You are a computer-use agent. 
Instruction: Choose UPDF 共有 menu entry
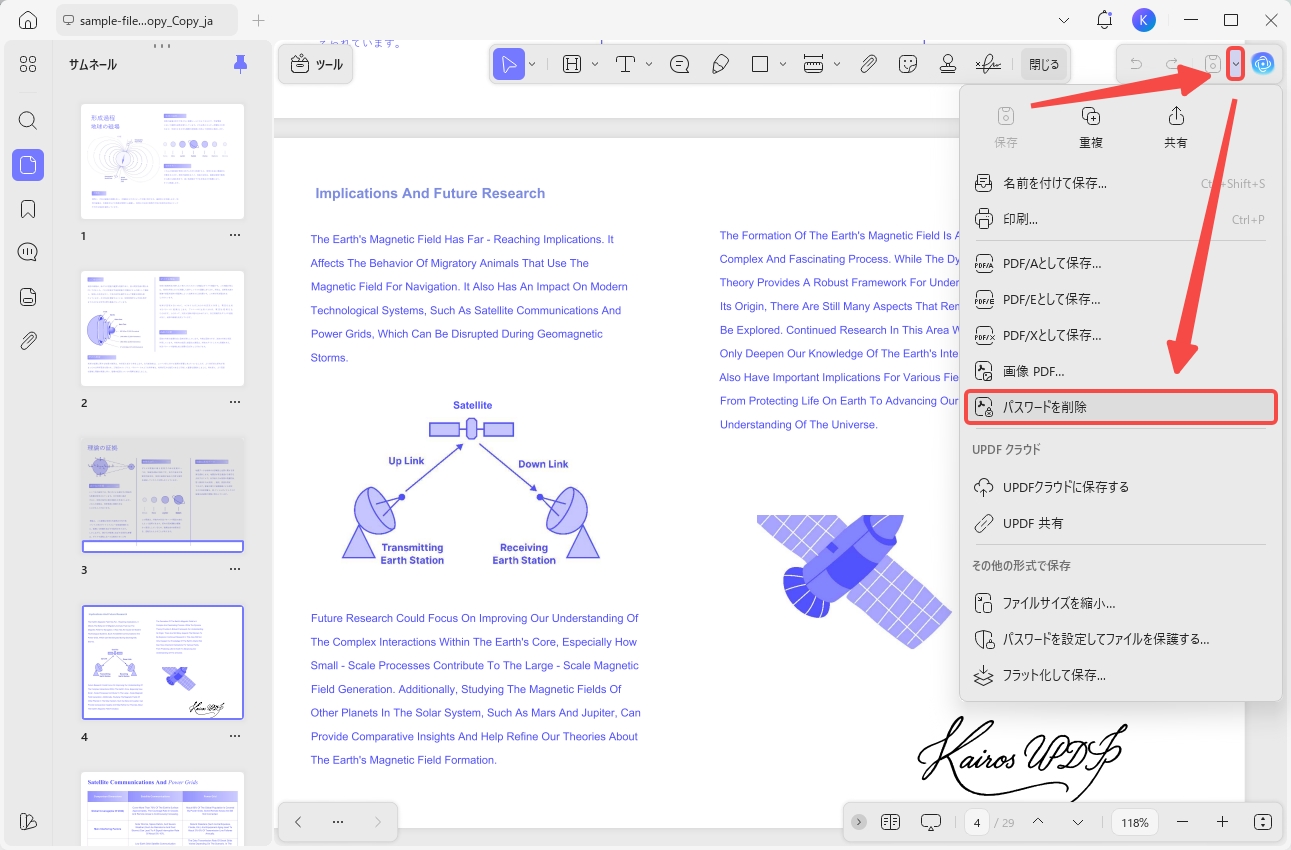pyautogui.click(x=1121, y=523)
